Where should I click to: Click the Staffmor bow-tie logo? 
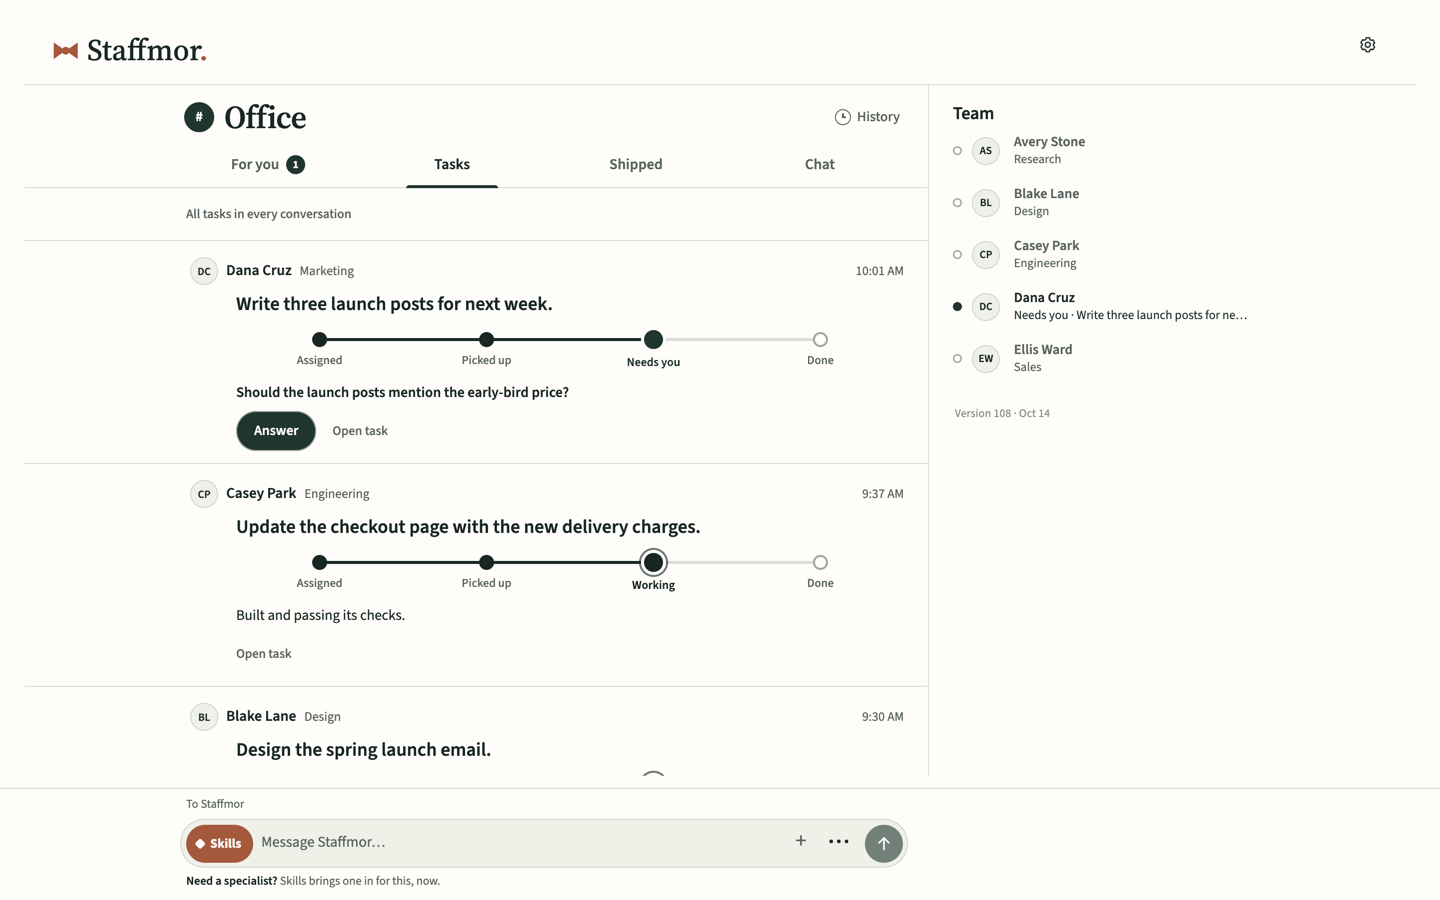[x=66, y=51]
